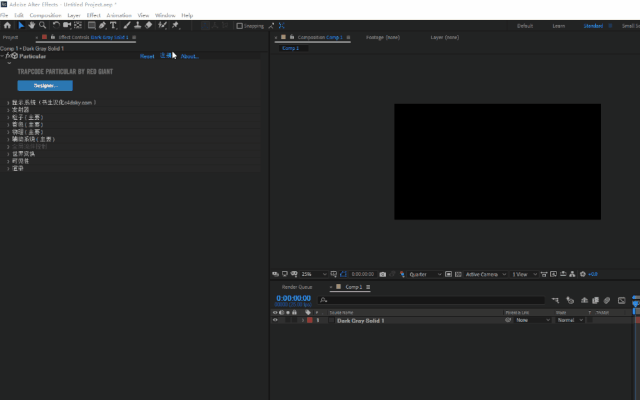640x400 pixels.
Task: Collapse the Particular effect twirl arrow
Action: coord(2,56)
